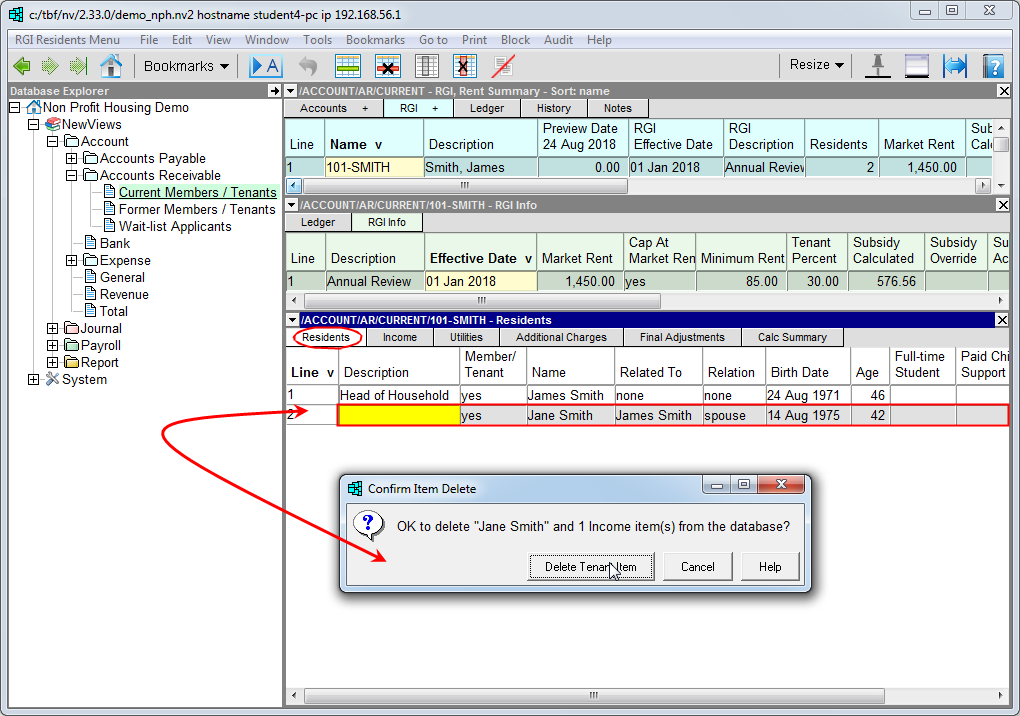Select Former Members / Tenants in tree
This screenshot has height=716, width=1020.
click(x=196, y=210)
